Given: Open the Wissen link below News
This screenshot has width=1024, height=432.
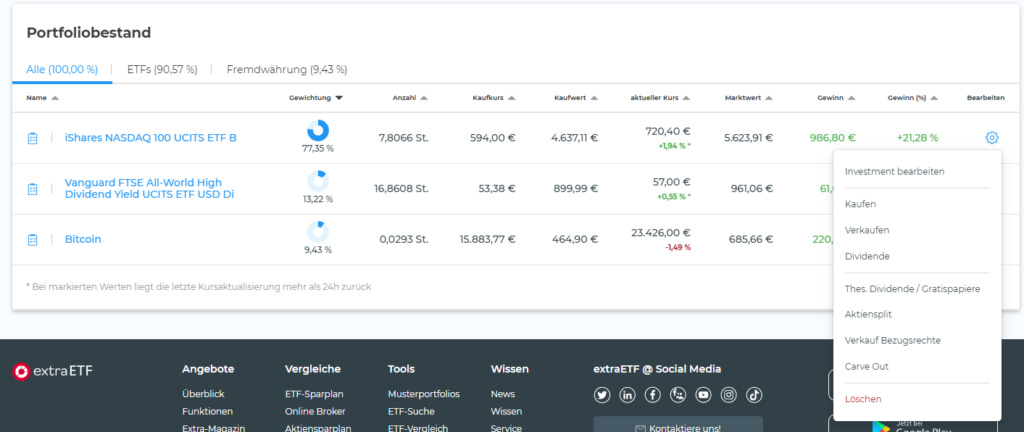Looking at the screenshot, I should pos(507,412).
